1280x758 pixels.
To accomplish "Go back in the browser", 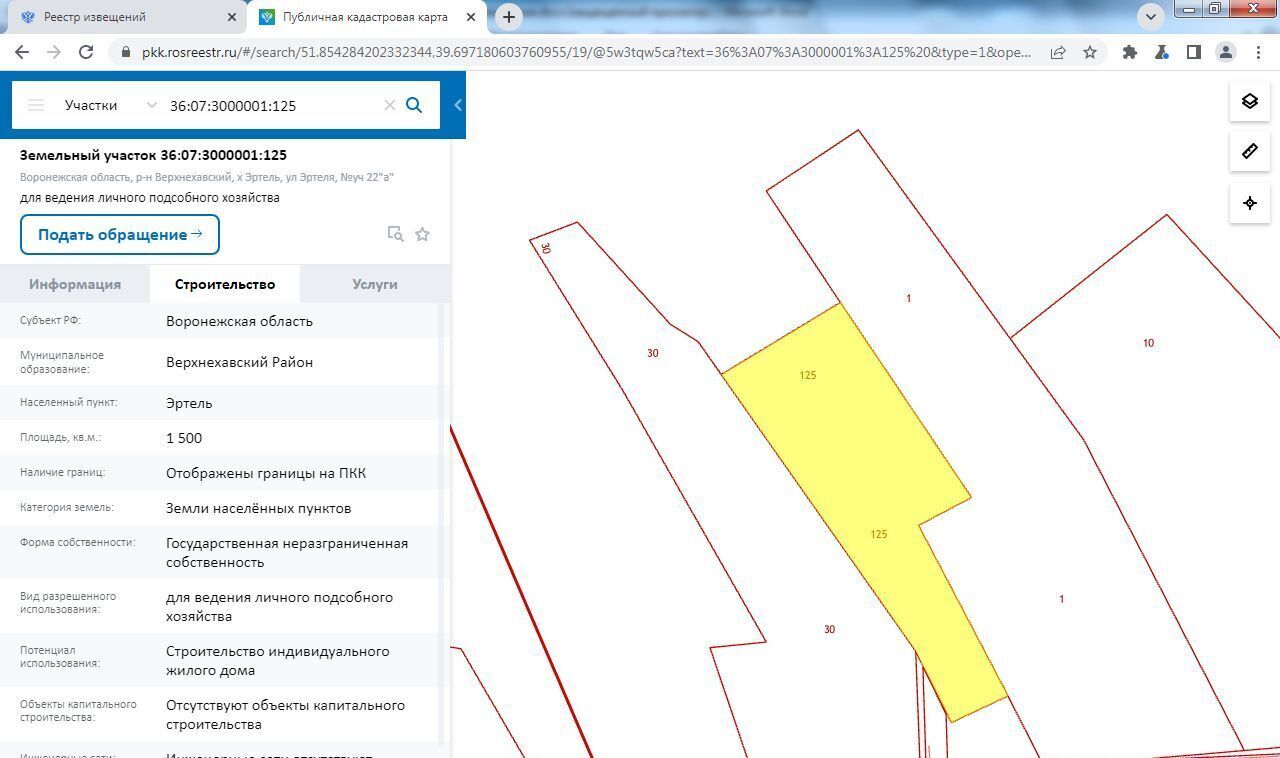I will click(22, 52).
